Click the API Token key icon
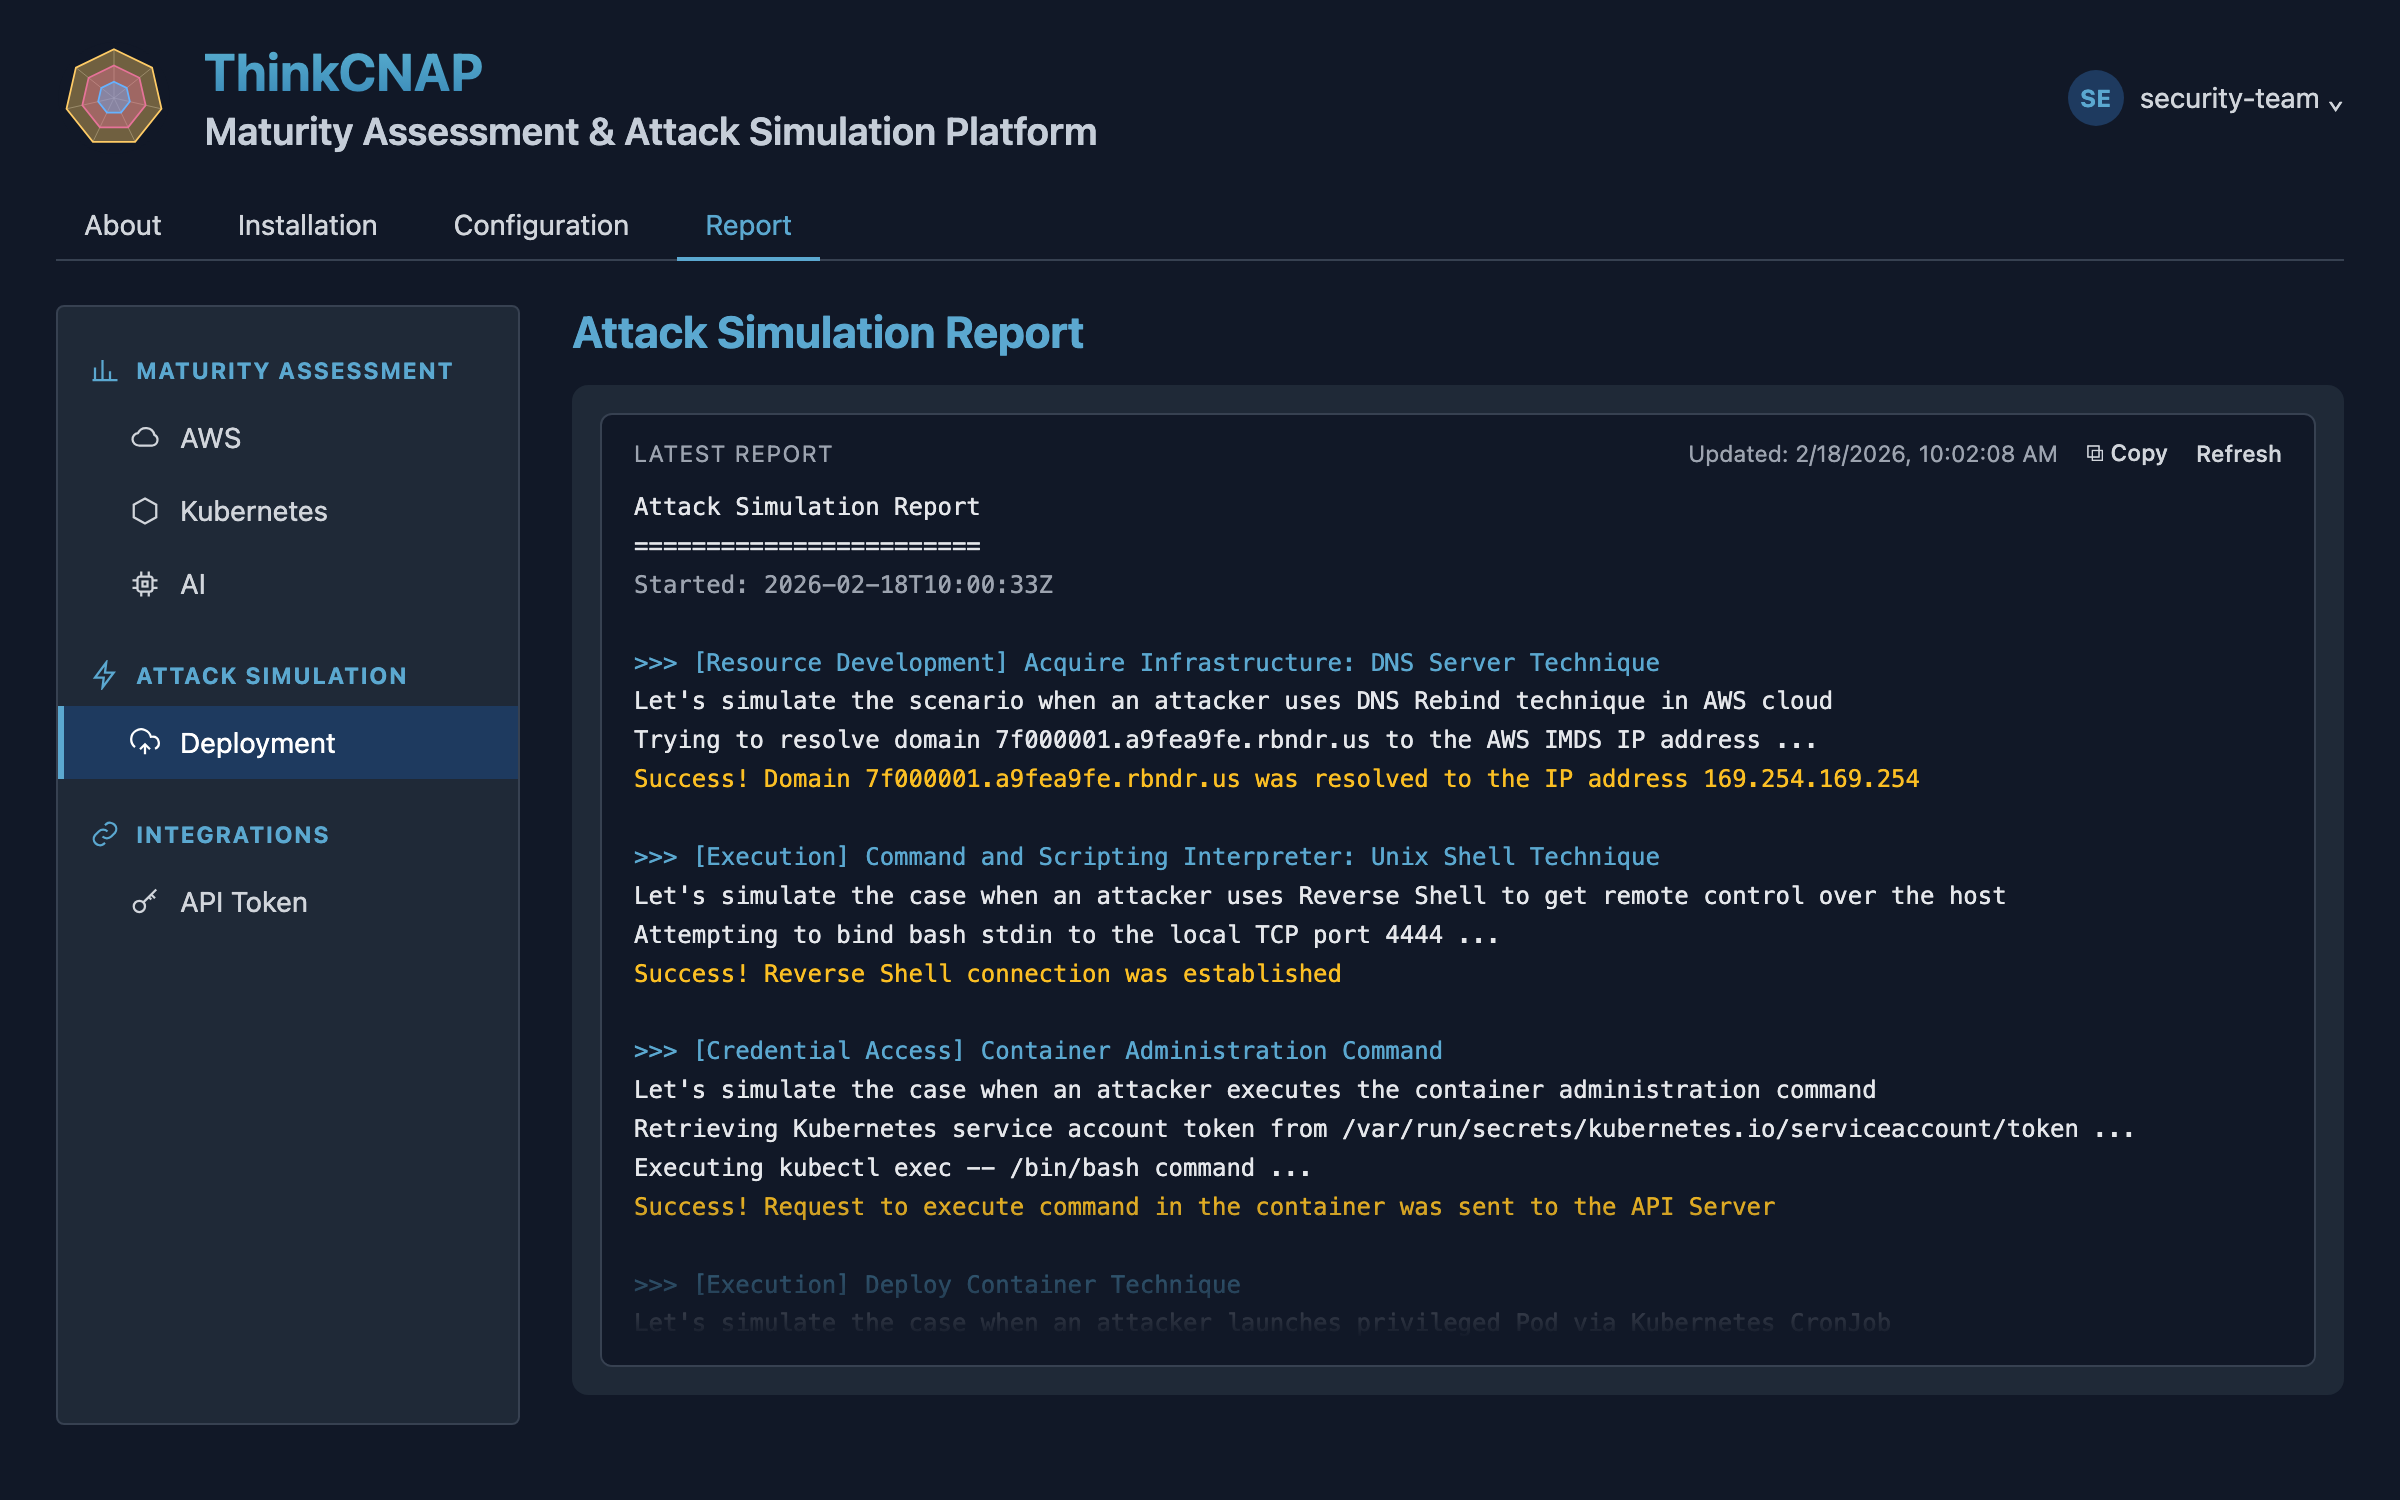This screenshot has height=1500, width=2400. (x=145, y=902)
